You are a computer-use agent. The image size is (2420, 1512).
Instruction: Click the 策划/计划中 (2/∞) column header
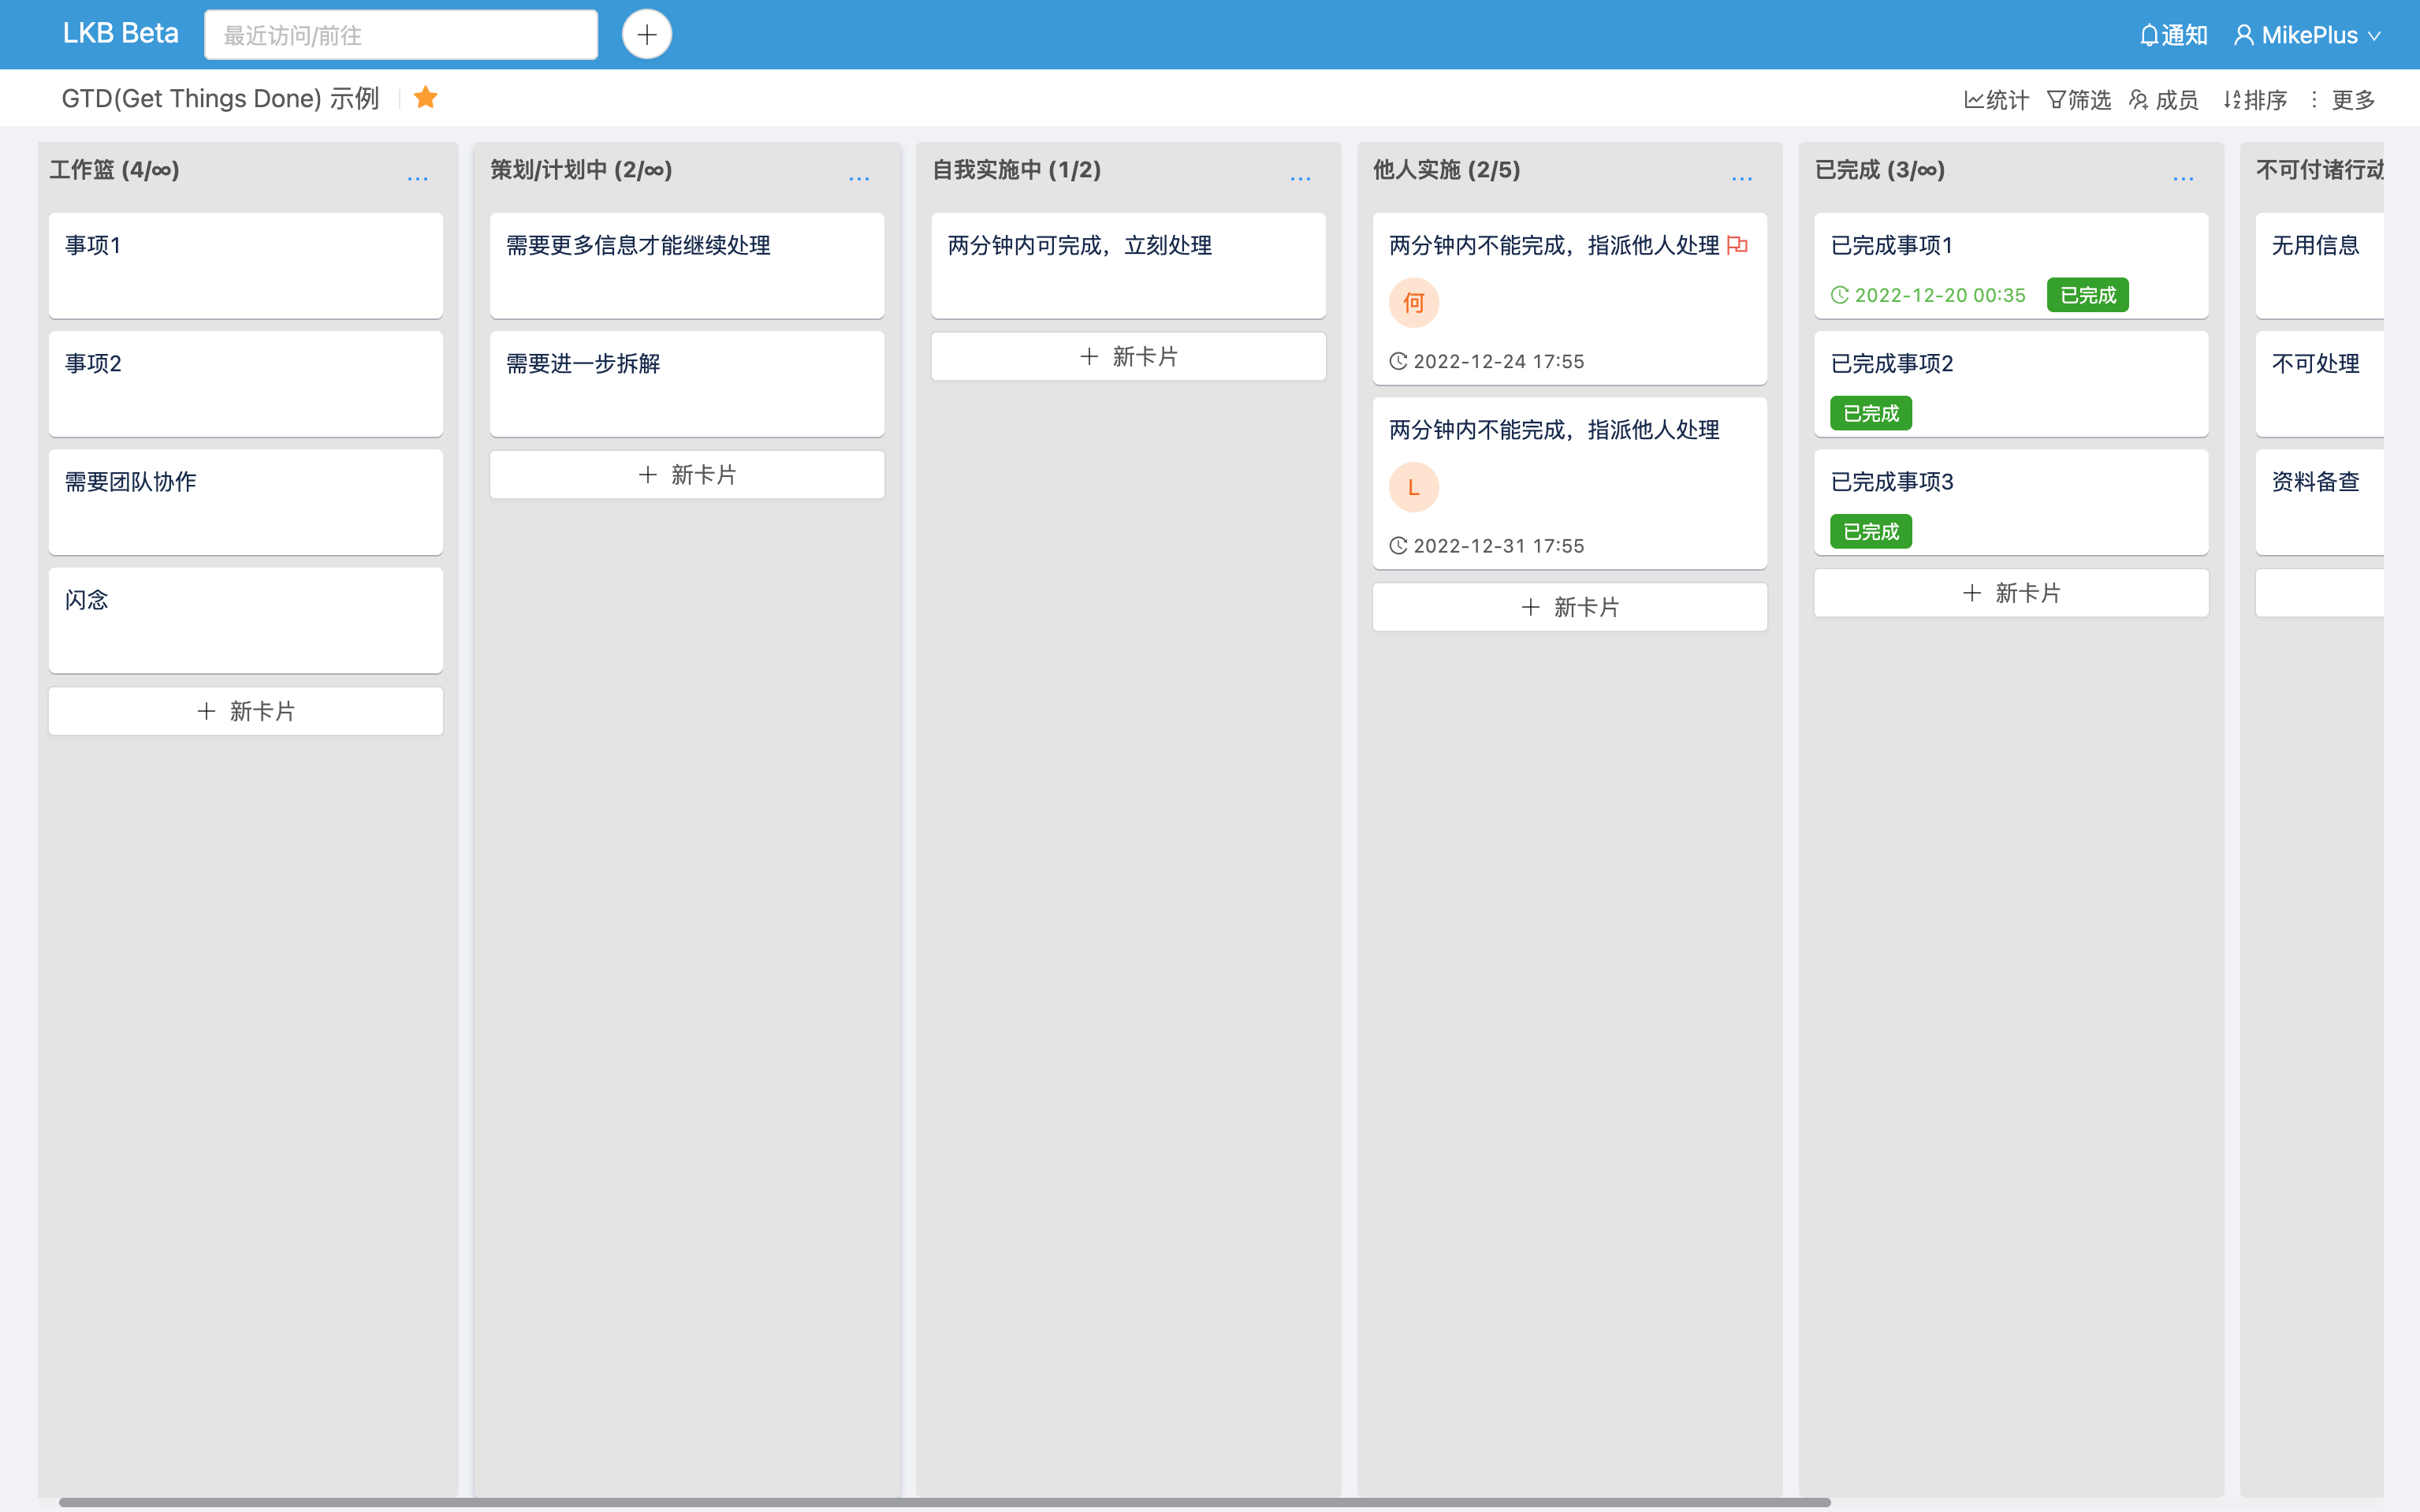[x=581, y=170]
